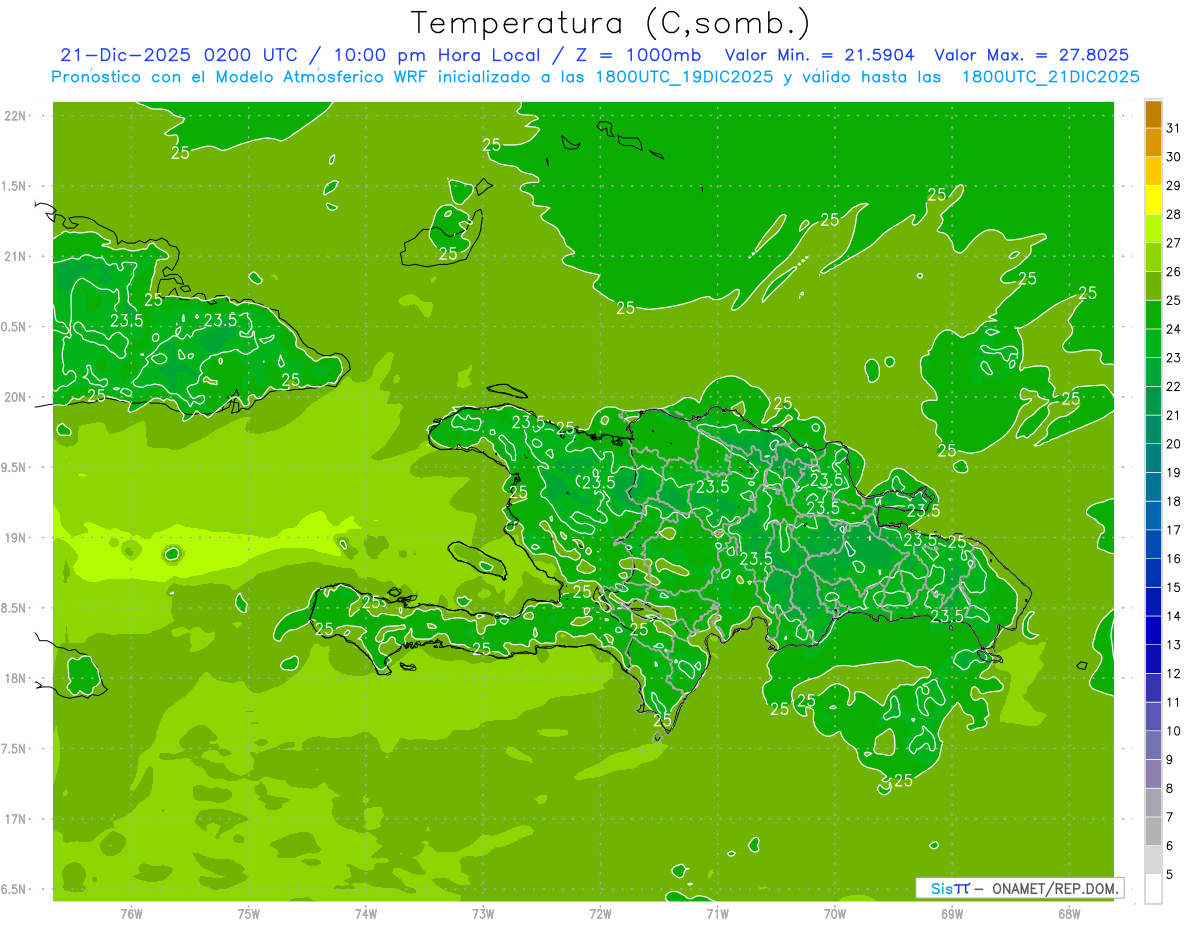Click the 'Valor Max. = 27.8025' text

pos(1031,55)
